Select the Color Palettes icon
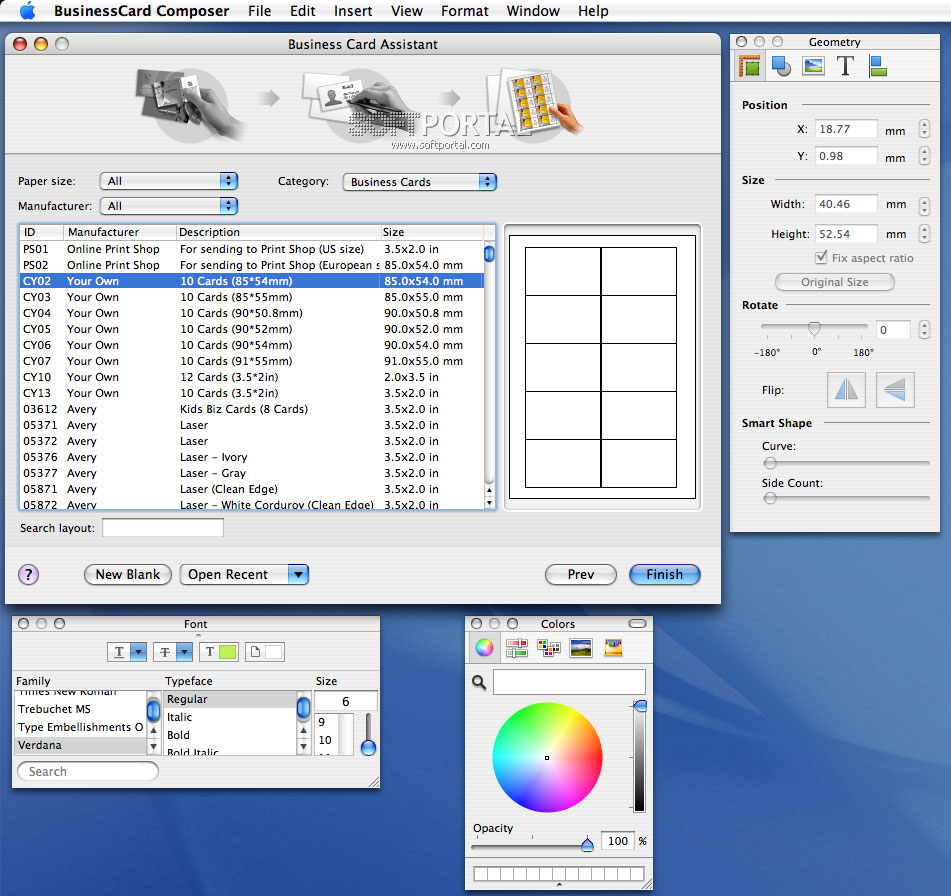 (548, 648)
